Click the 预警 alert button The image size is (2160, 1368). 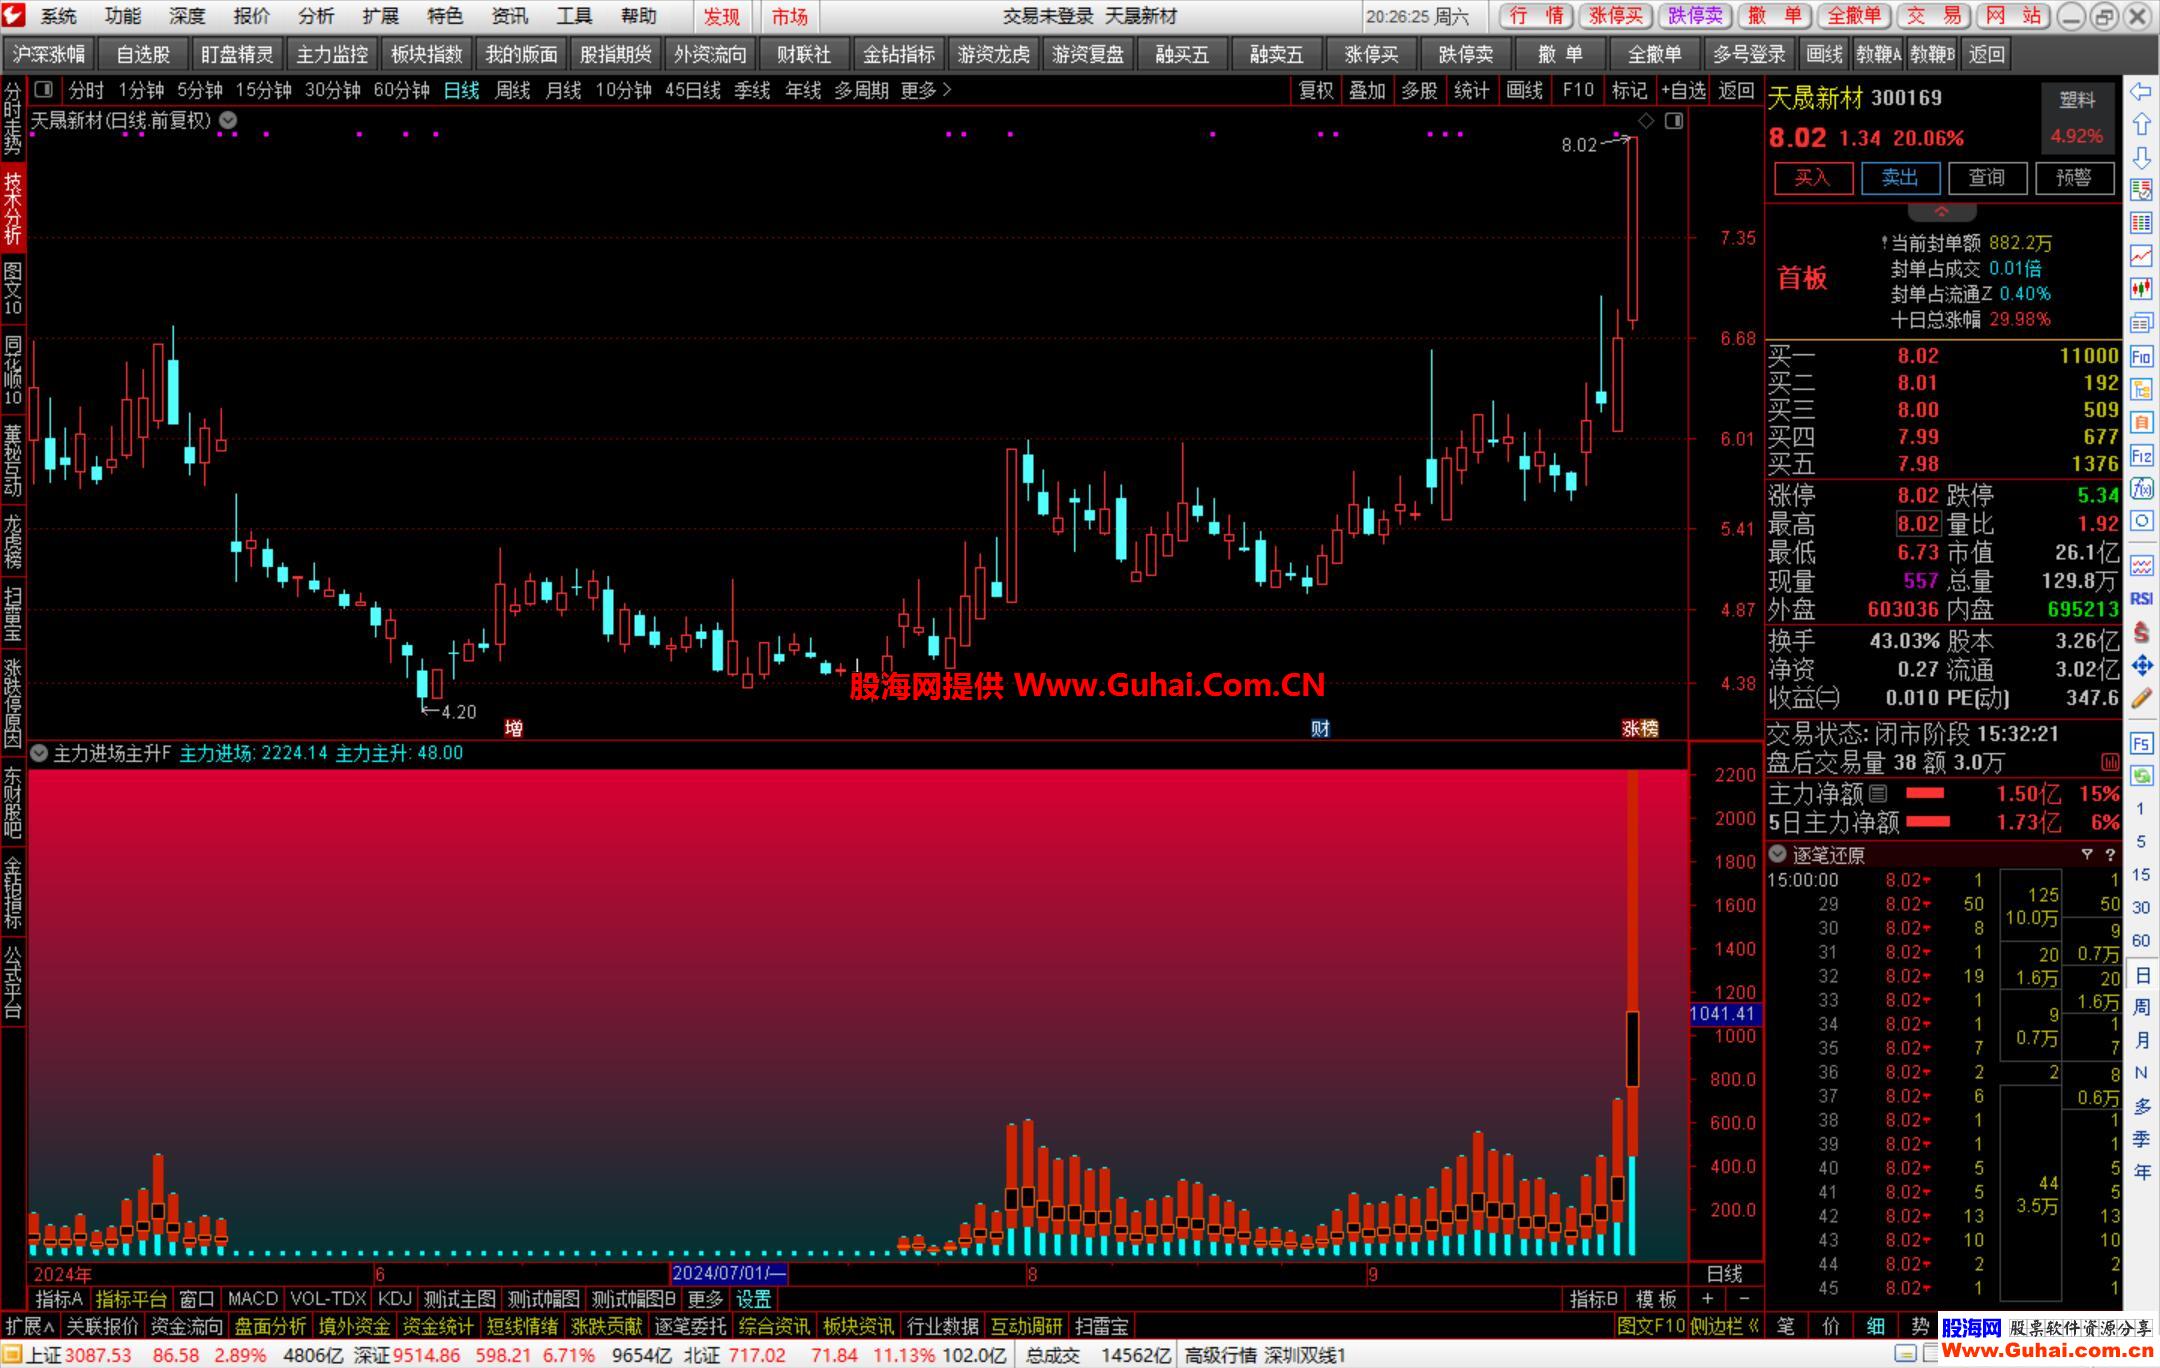[x=2073, y=178]
